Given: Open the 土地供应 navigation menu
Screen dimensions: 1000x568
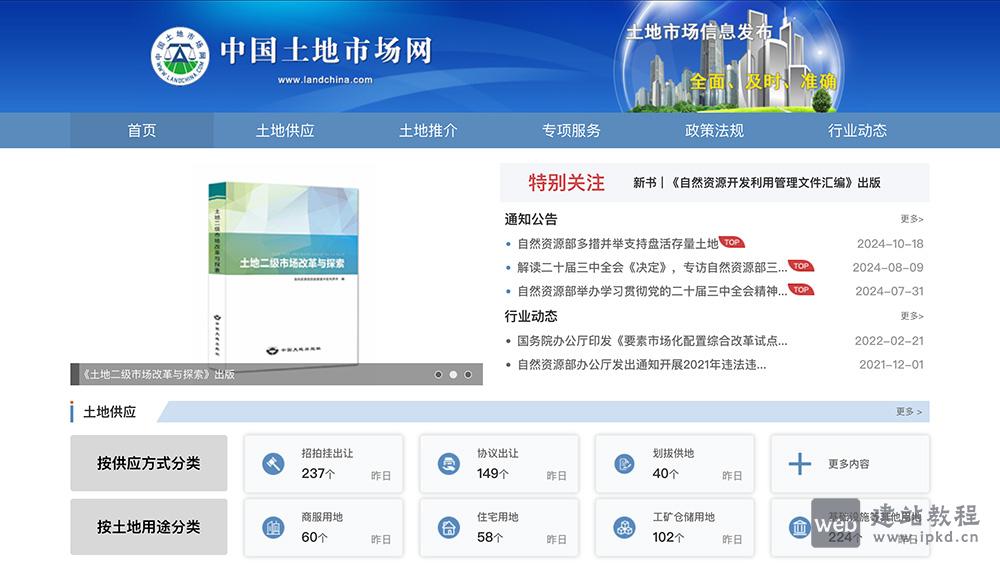Looking at the screenshot, I should 285,131.
